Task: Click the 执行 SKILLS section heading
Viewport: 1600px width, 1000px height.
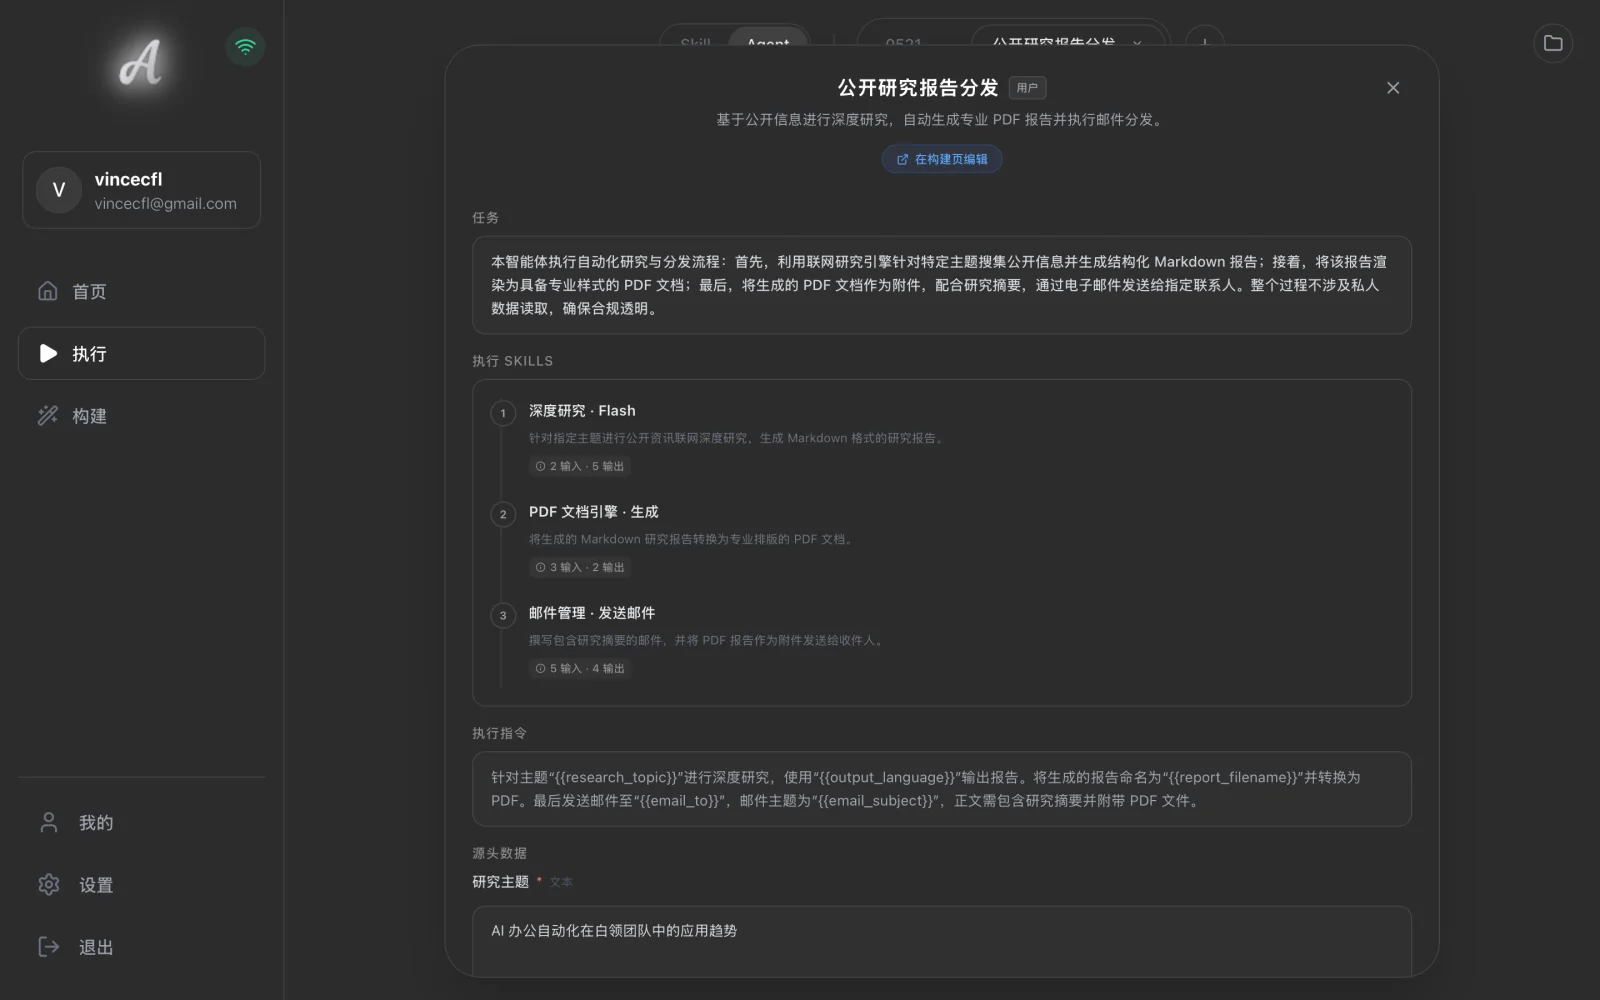Action: [x=512, y=361]
